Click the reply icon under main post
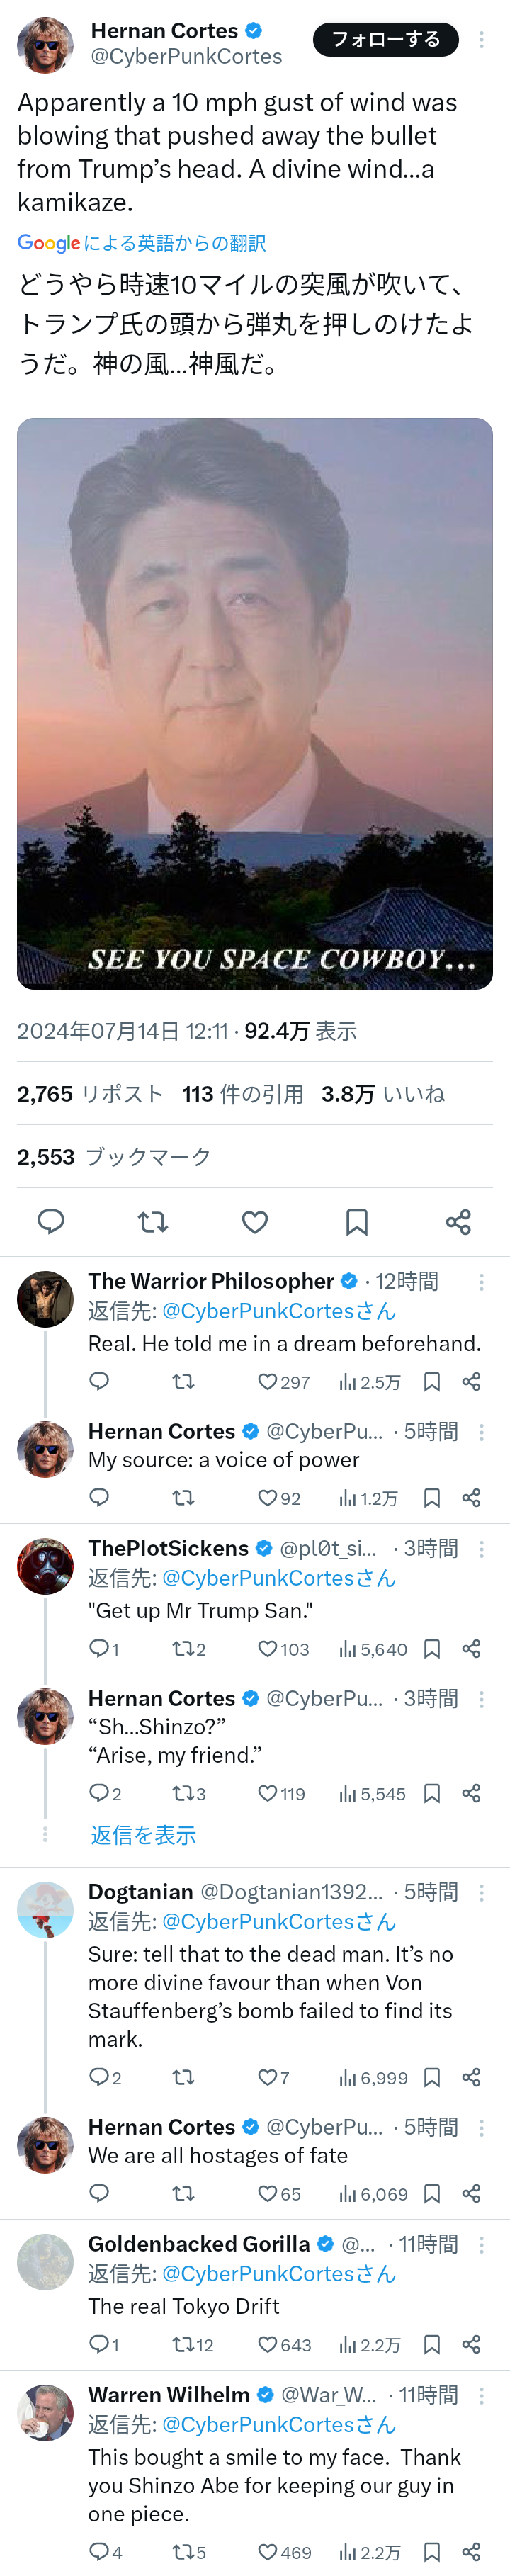The height and width of the screenshot is (2576, 510). (x=51, y=1221)
